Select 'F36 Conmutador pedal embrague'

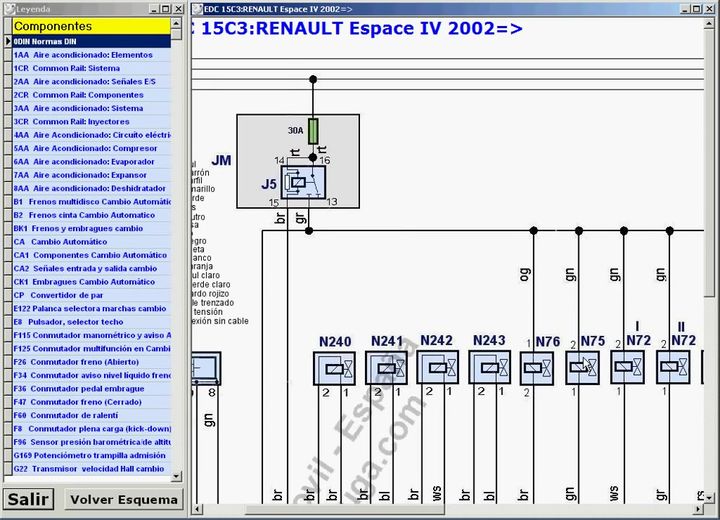(x=91, y=388)
